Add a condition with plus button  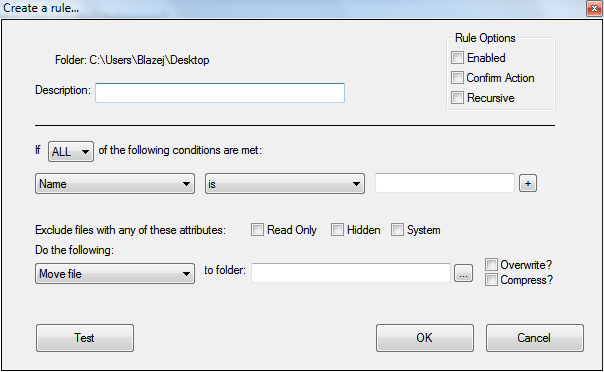click(528, 183)
